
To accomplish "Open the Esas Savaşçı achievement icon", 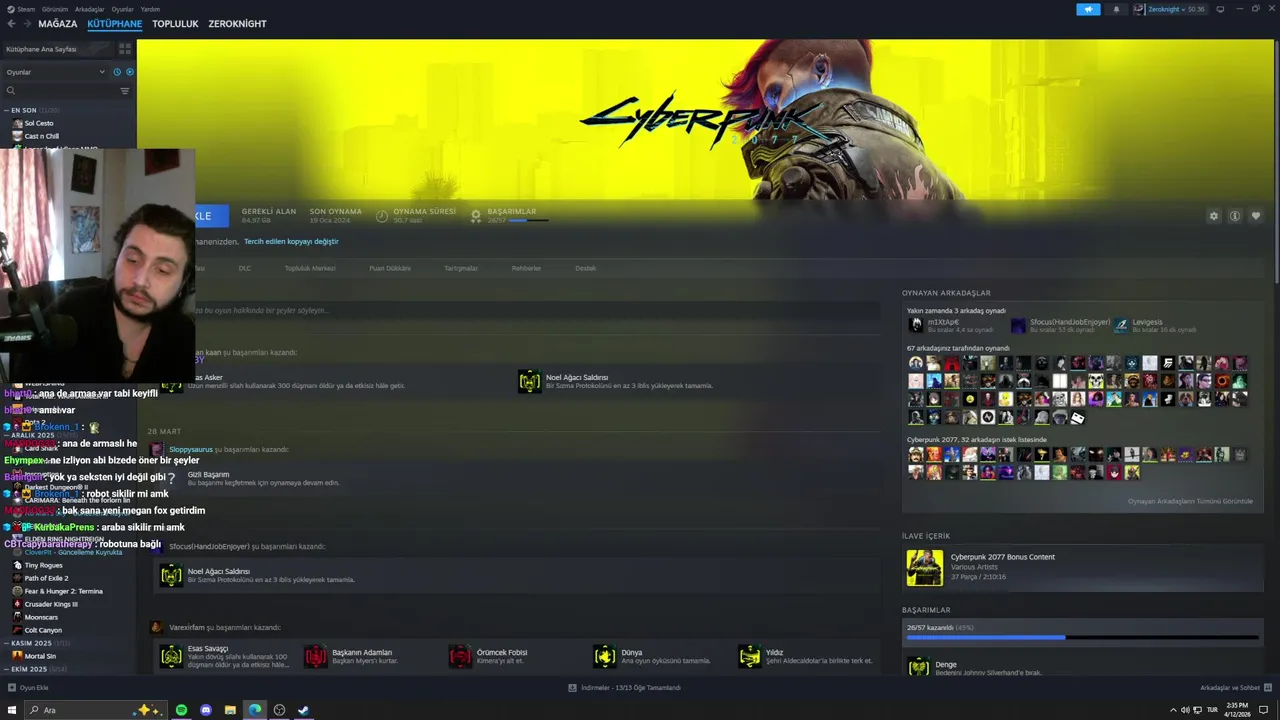I will tap(171, 656).
